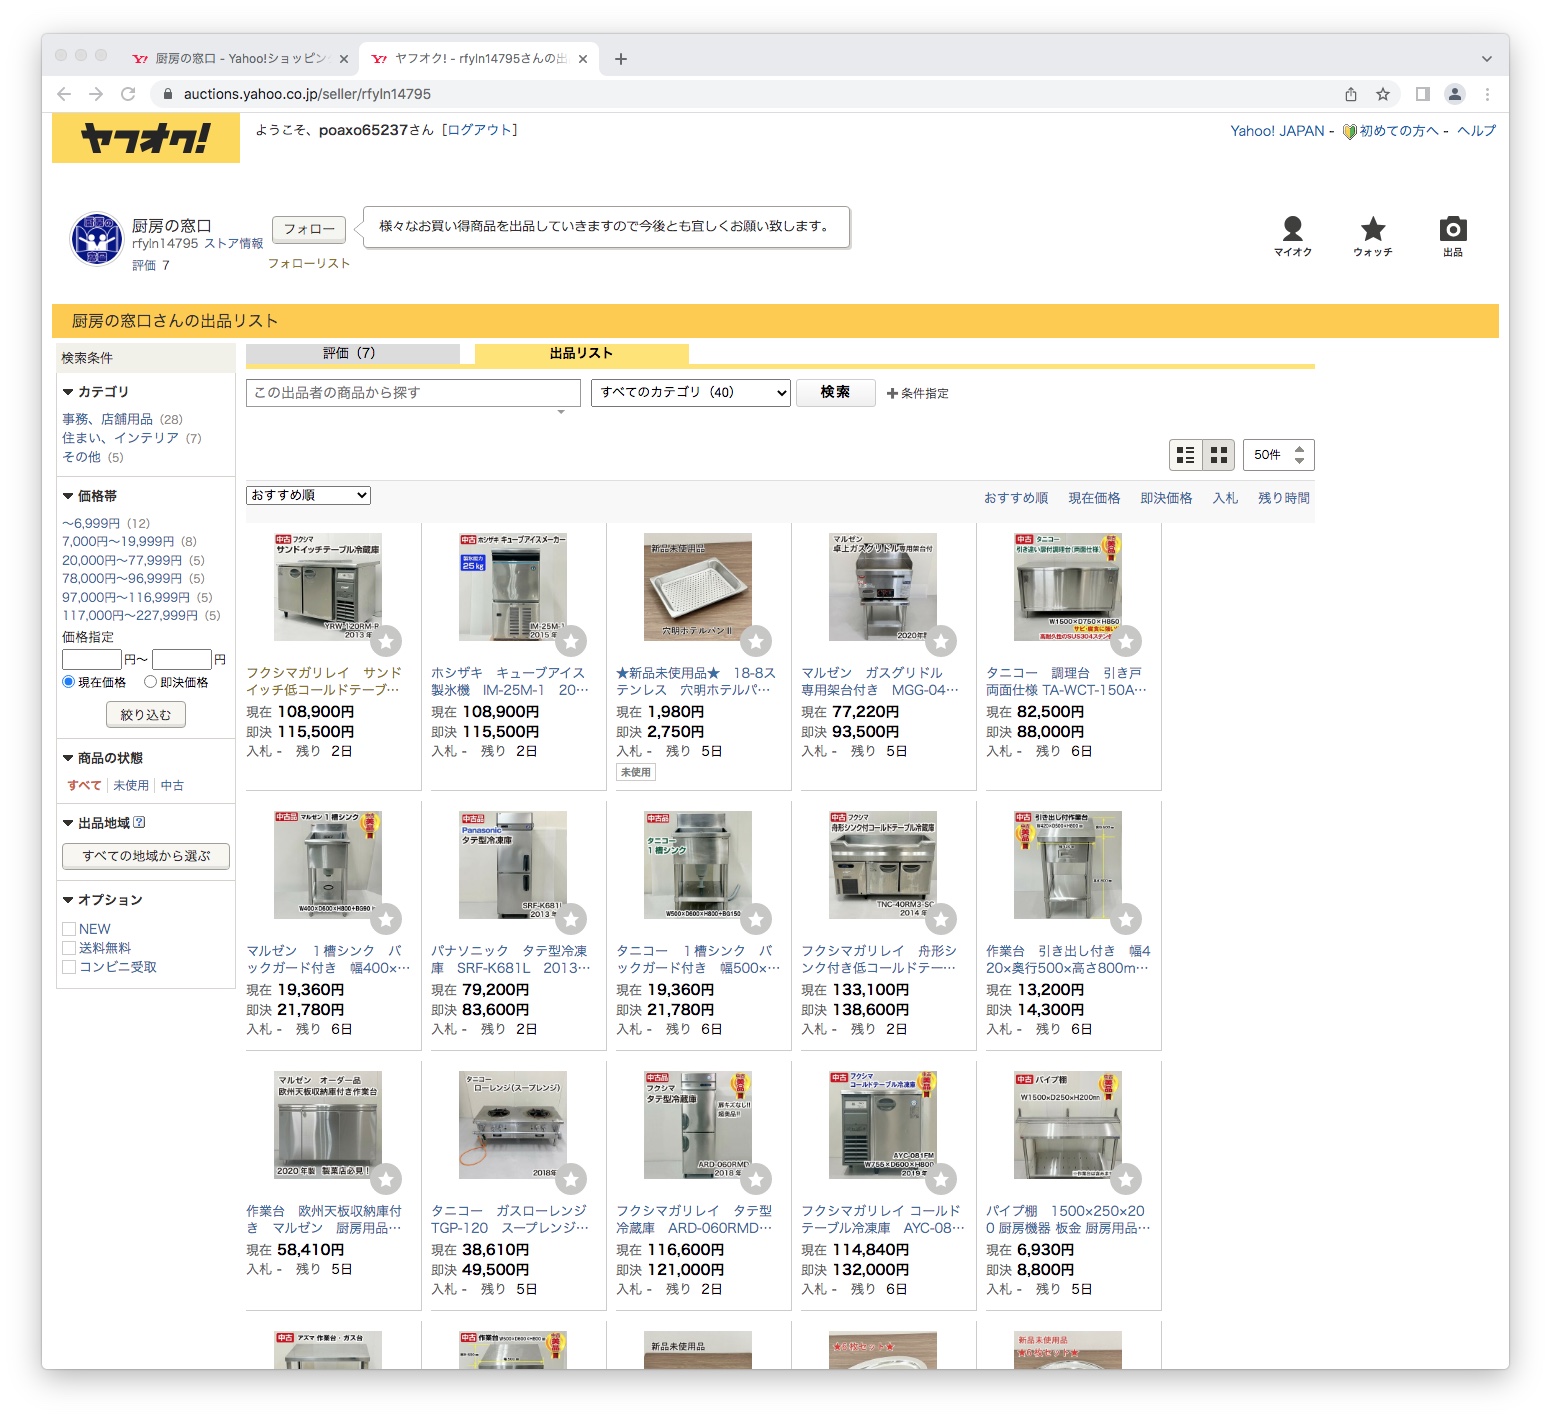Watch star on タニコー 1槽シンク item
Image resolution: width=1551 pixels, height=1419 pixels.
tap(756, 919)
